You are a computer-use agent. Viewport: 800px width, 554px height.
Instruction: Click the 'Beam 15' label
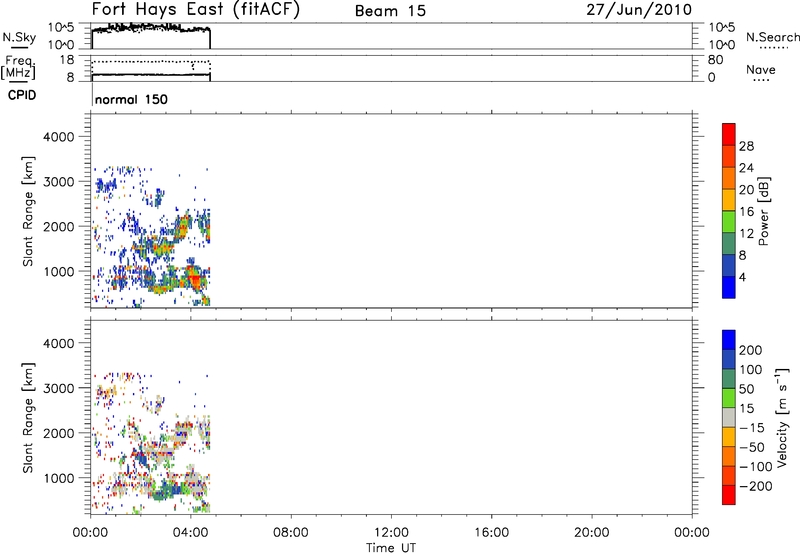point(390,11)
